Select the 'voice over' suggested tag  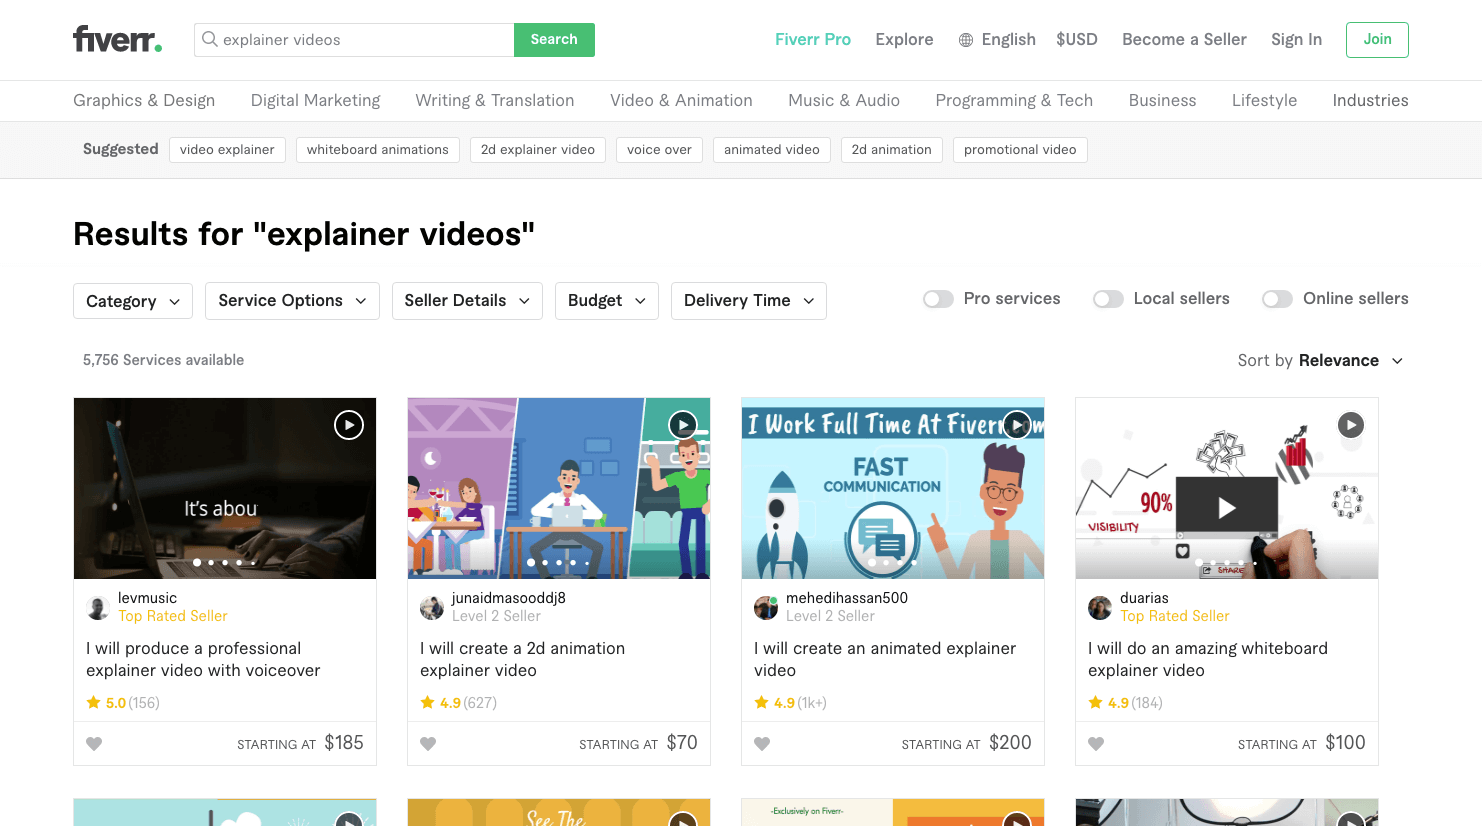coord(659,150)
